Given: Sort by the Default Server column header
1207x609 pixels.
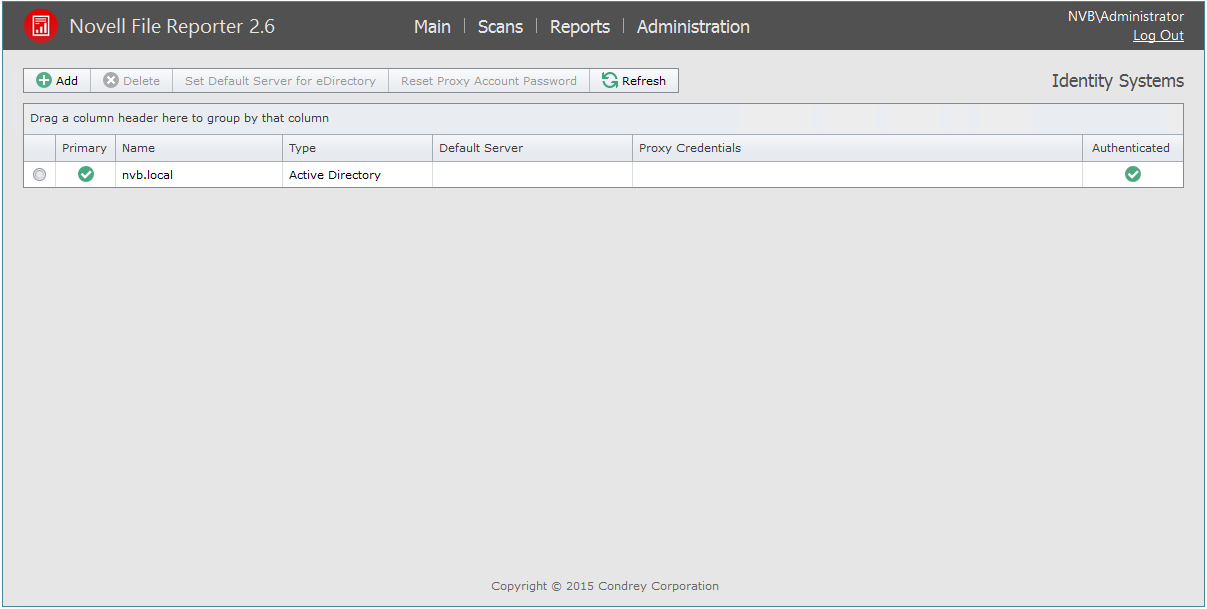Looking at the screenshot, I should click(x=533, y=148).
